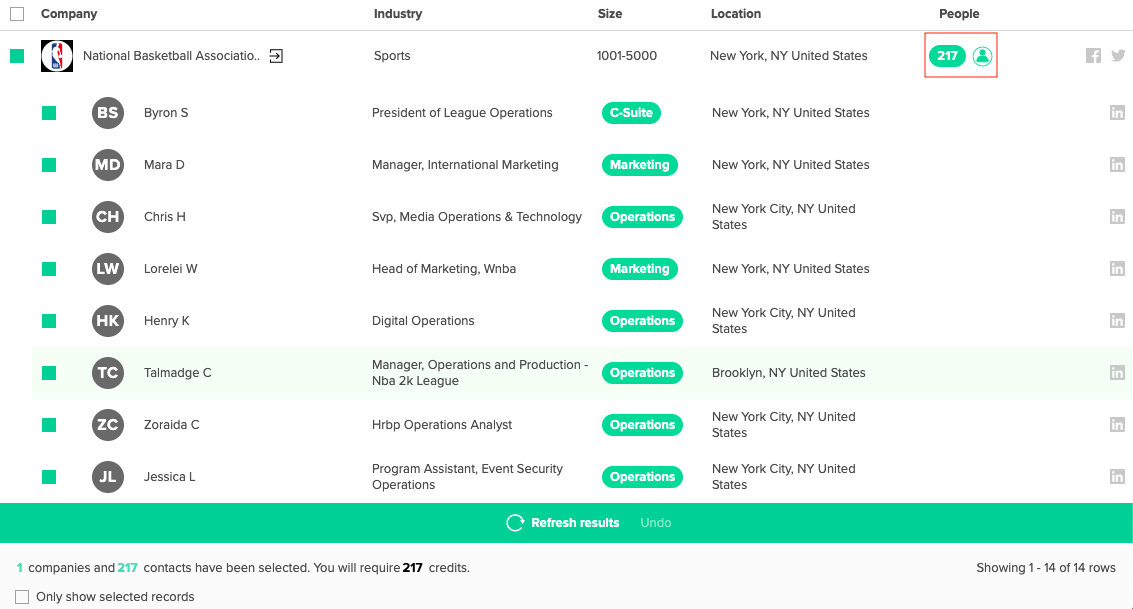Screen dimensions: 1133x609
Task: Click the JL avatar for Jessica L
Action: 108,477
